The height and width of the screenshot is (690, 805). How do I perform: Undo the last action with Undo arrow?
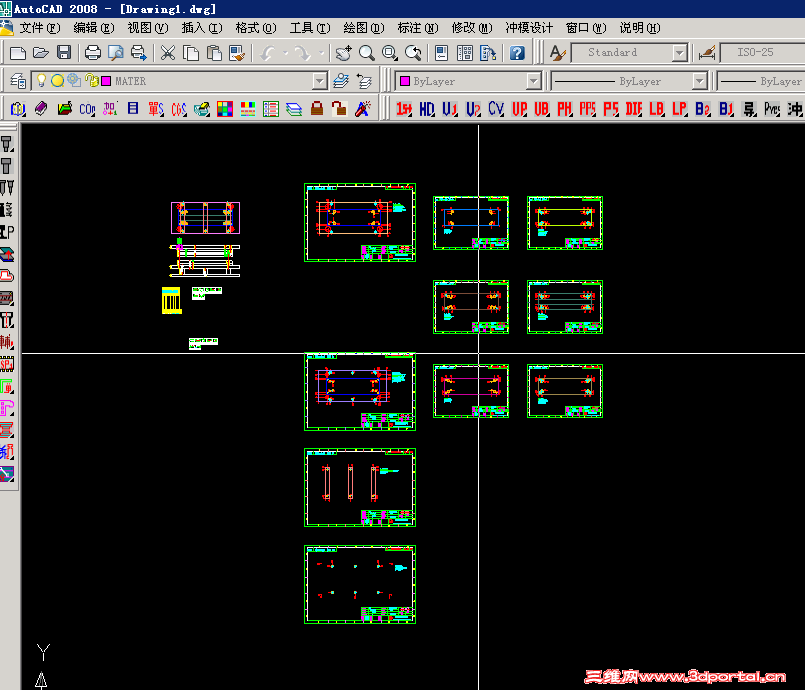click(267, 53)
